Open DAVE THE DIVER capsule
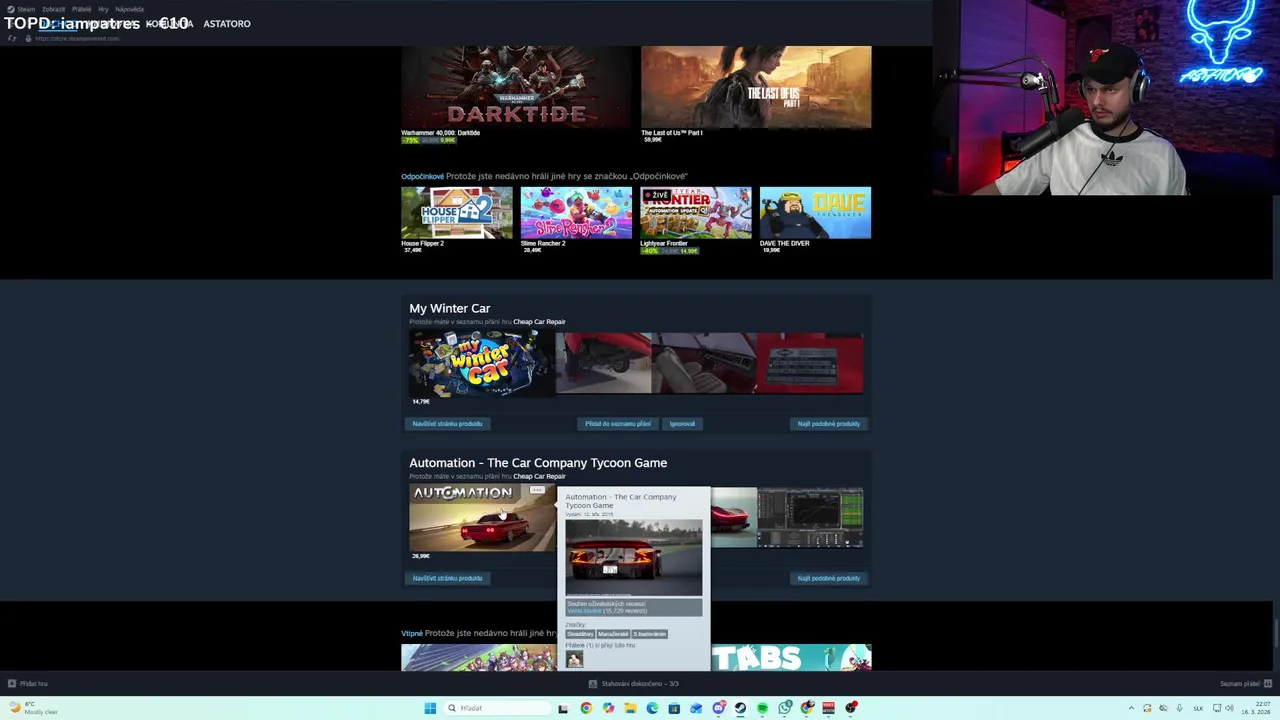The height and width of the screenshot is (720, 1280). click(815, 213)
